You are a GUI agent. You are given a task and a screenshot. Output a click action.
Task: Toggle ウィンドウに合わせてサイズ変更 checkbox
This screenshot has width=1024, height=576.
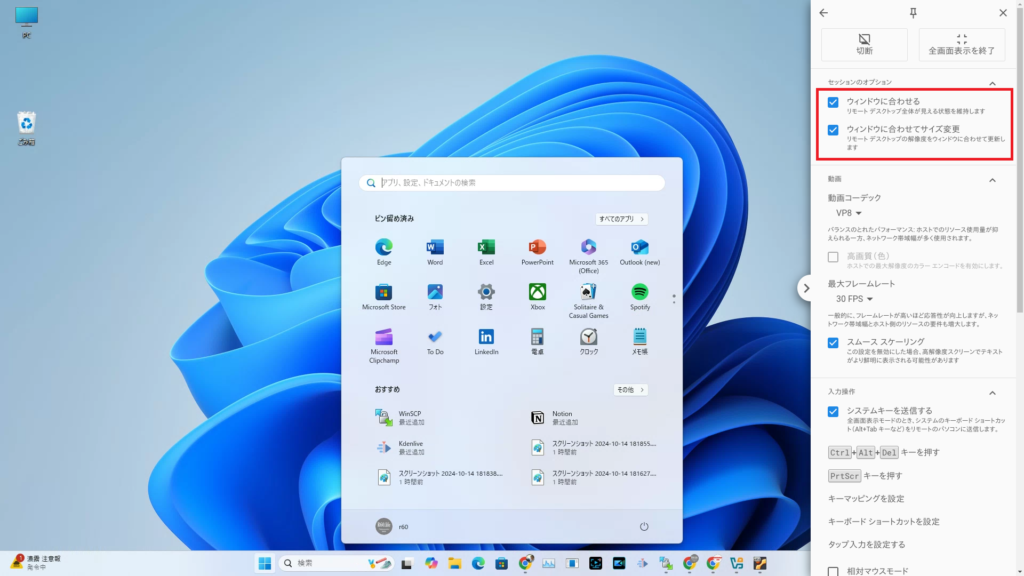tap(833, 130)
